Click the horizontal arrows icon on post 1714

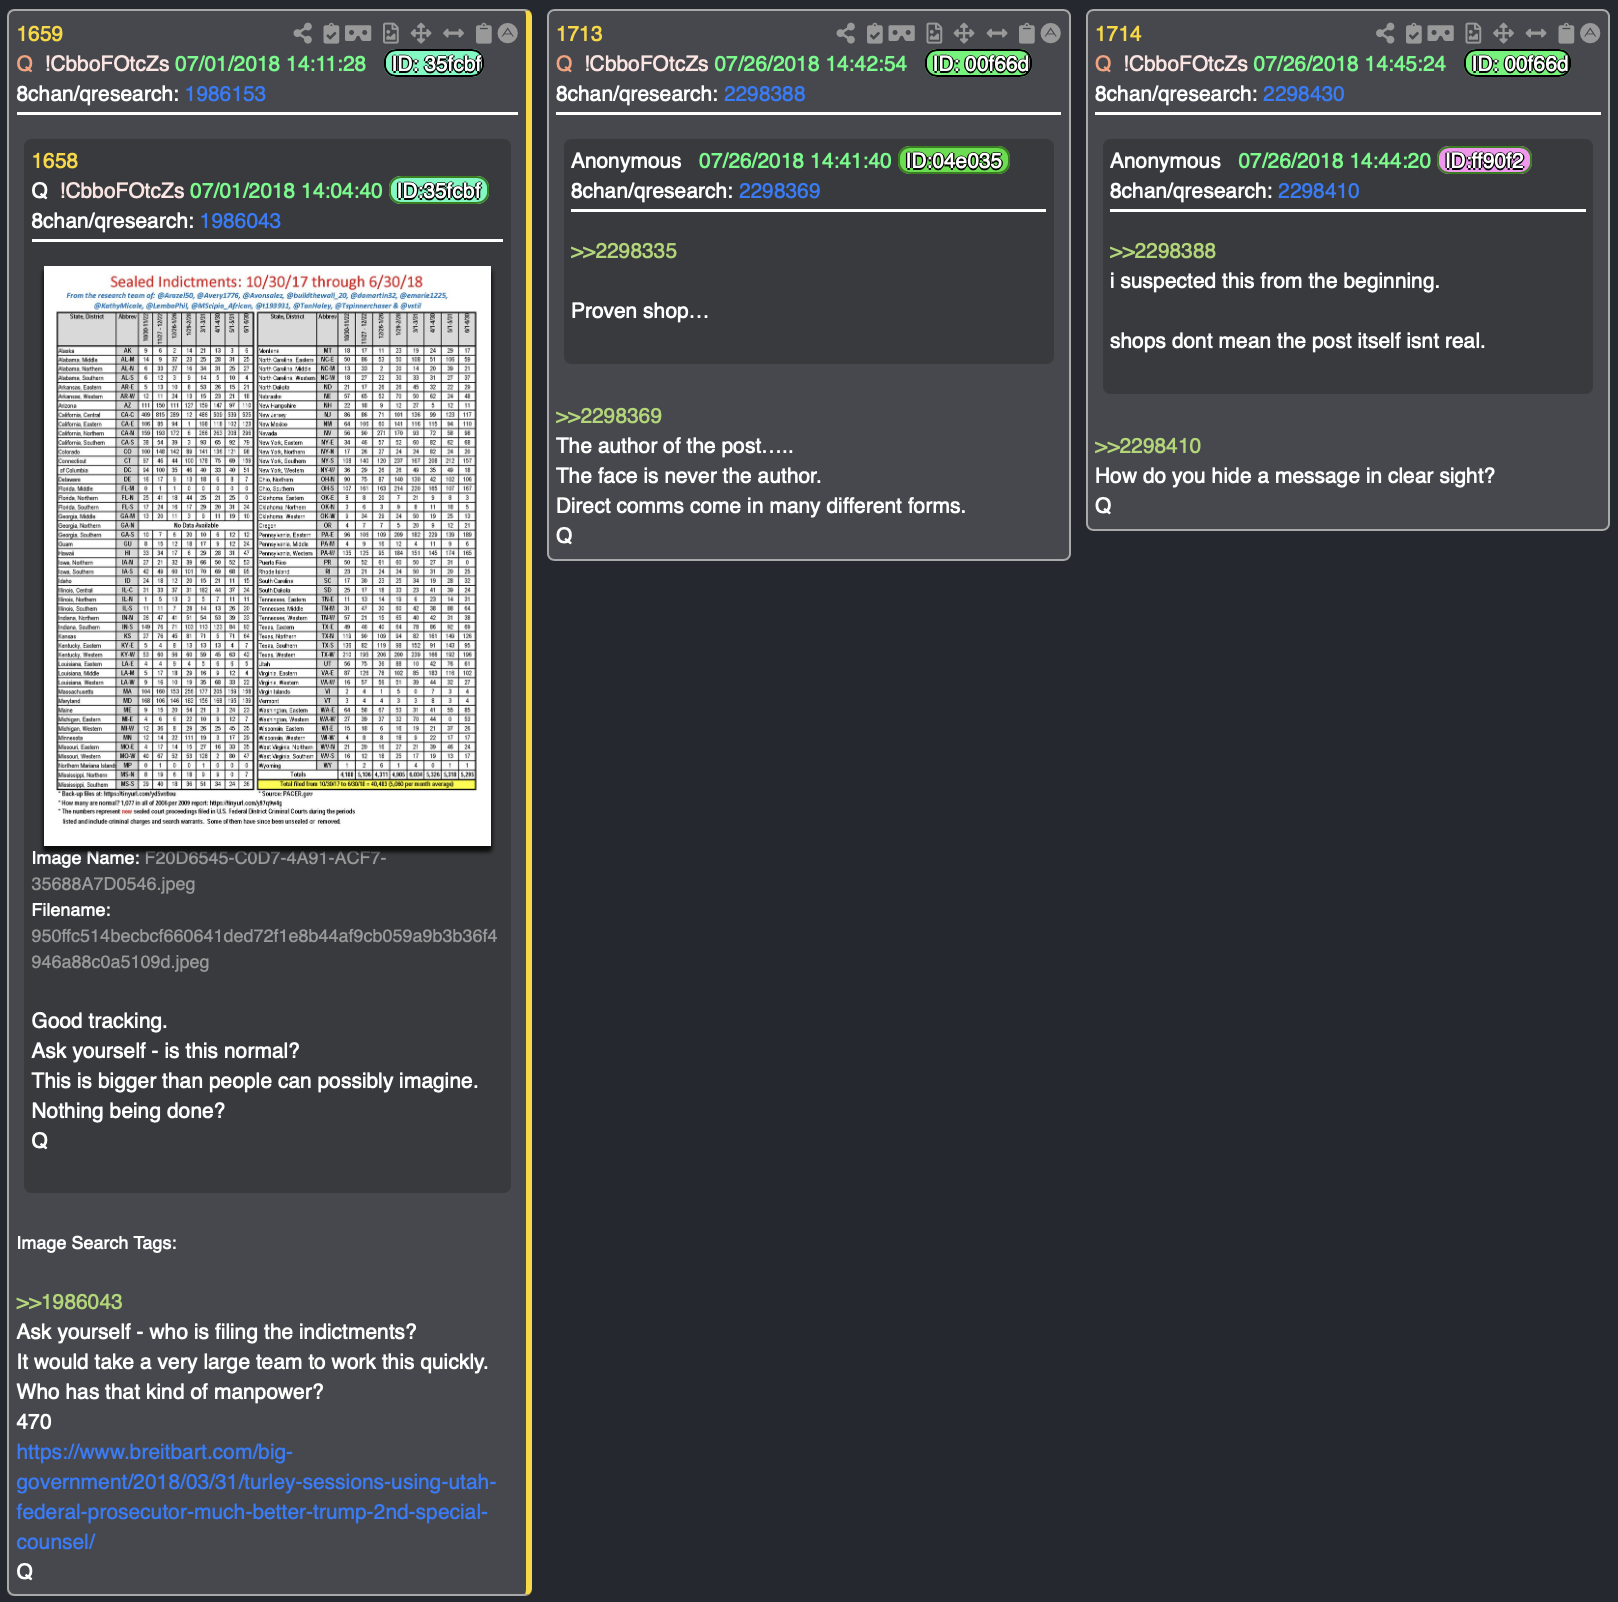(1535, 33)
